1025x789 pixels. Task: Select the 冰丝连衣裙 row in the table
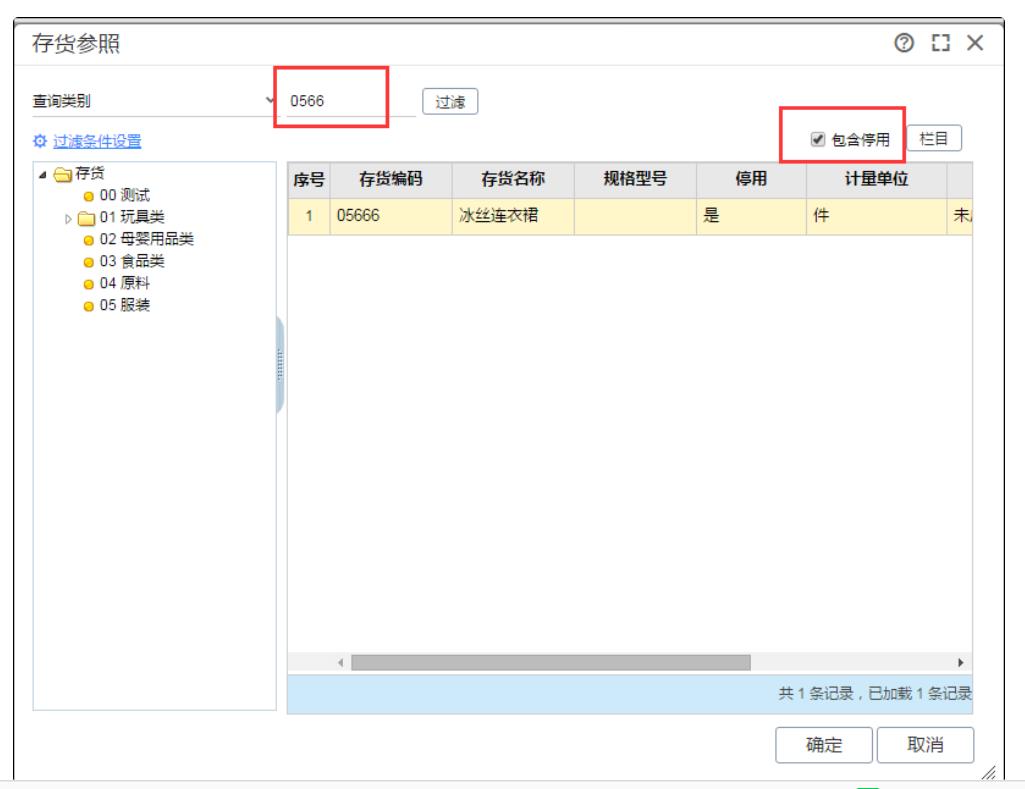[512, 216]
